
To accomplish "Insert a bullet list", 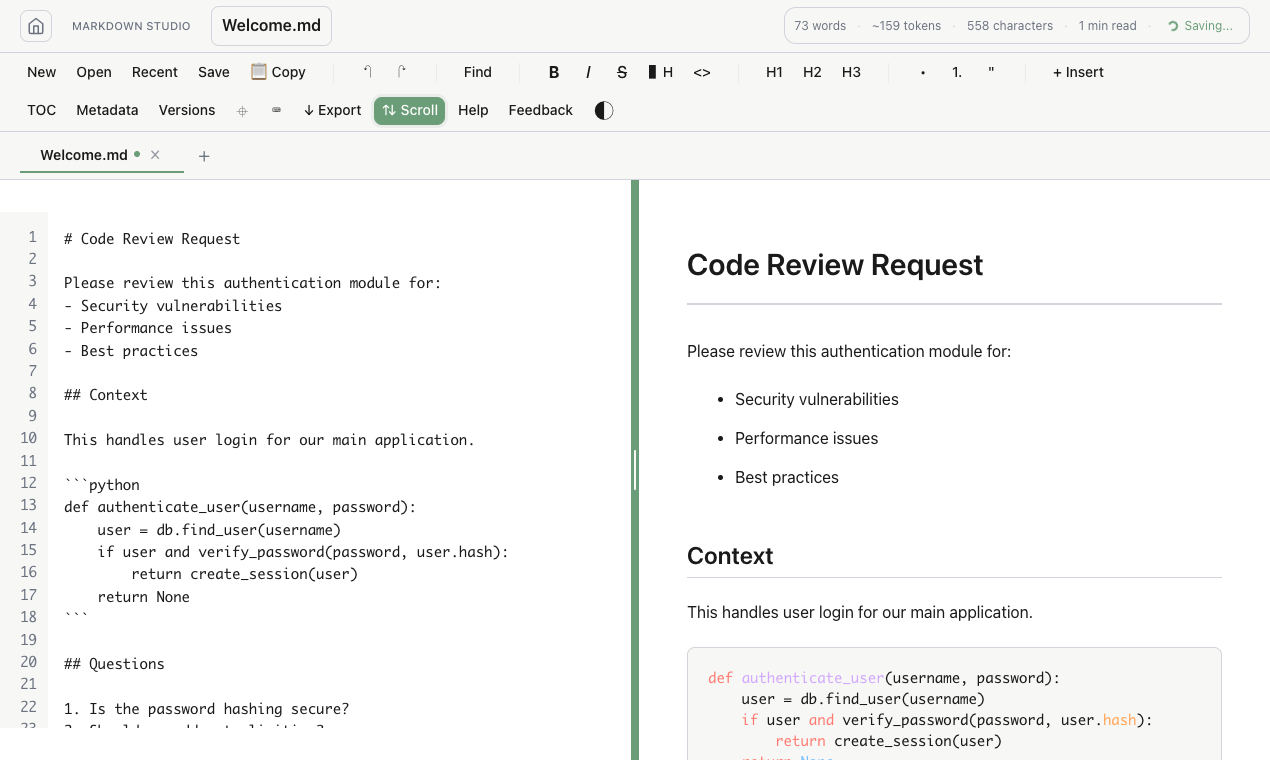I will (x=921, y=72).
